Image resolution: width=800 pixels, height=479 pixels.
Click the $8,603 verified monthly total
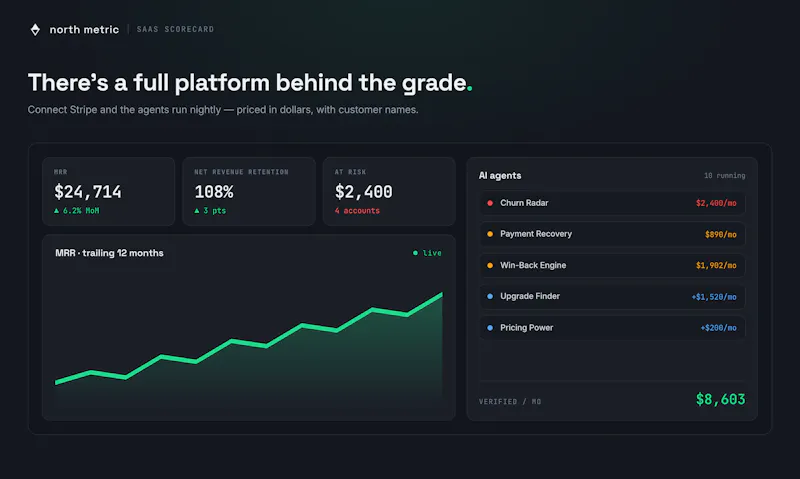pos(720,399)
